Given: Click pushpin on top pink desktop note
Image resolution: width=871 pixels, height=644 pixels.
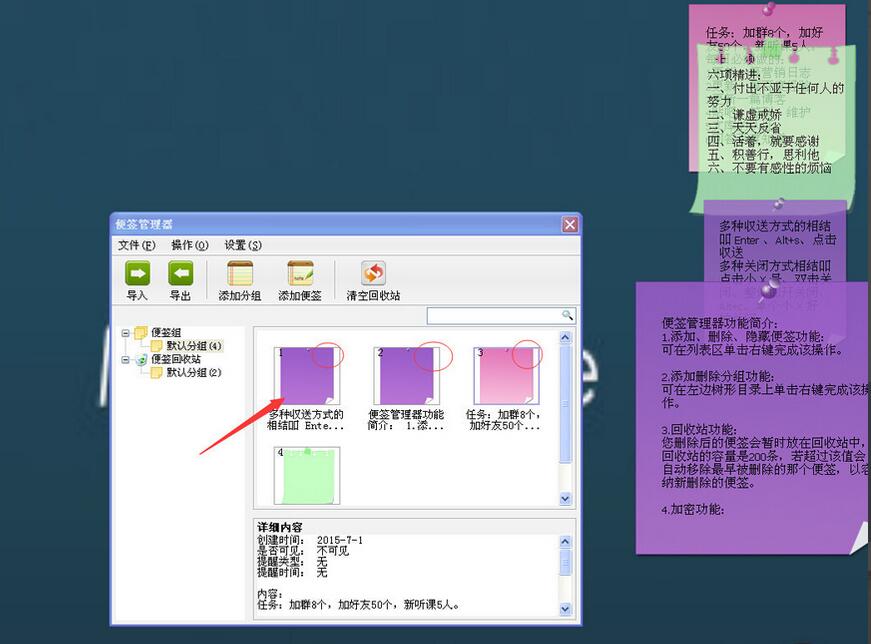Looking at the screenshot, I should coord(768,10).
